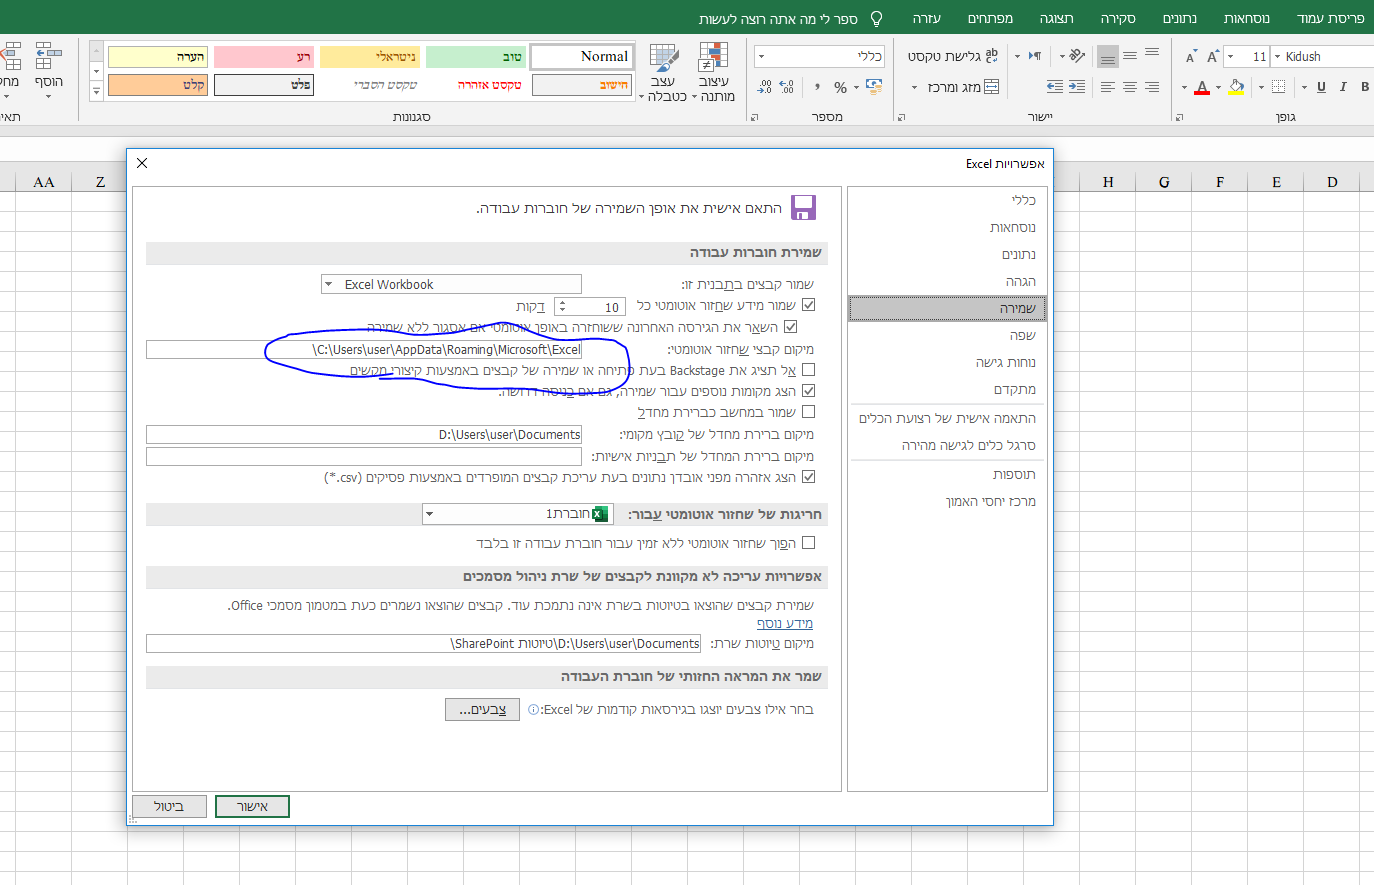Apply the yellow 'ניטראלי' cell style swatch

[370, 57]
